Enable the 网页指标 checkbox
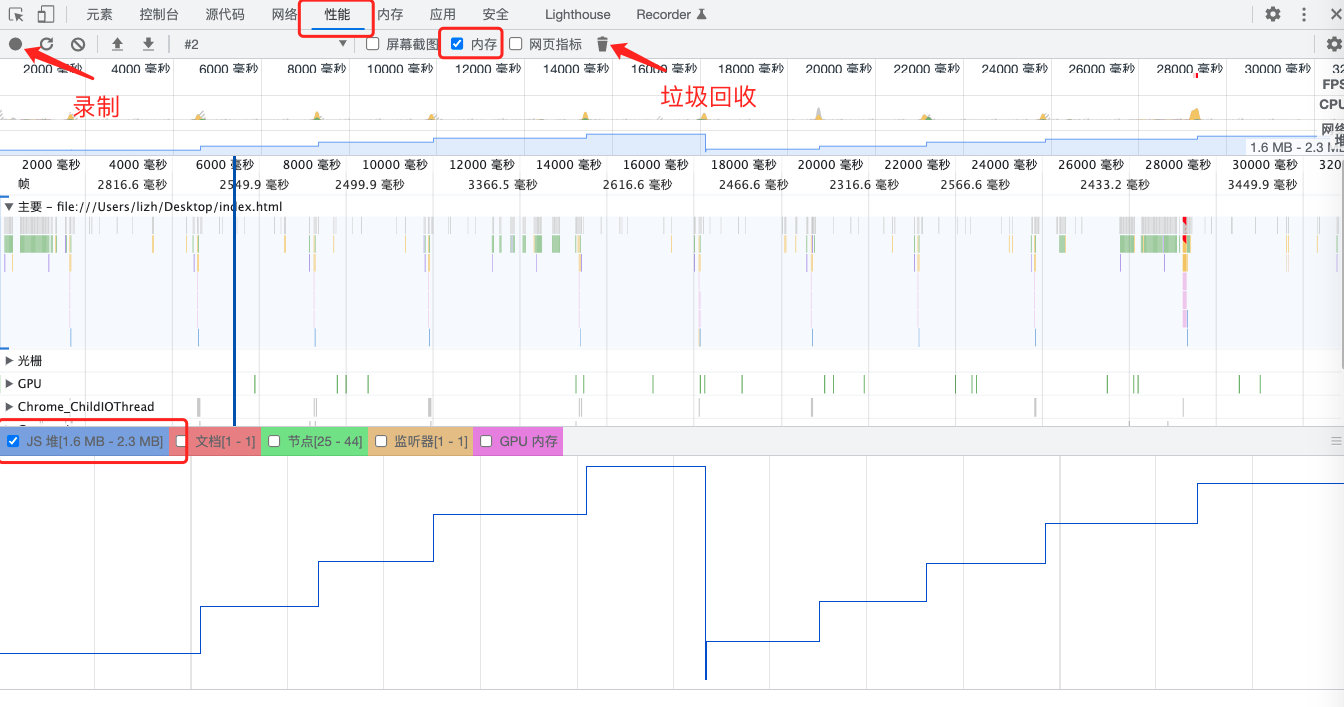Screen dimensions: 1344x707 (516, 44)
